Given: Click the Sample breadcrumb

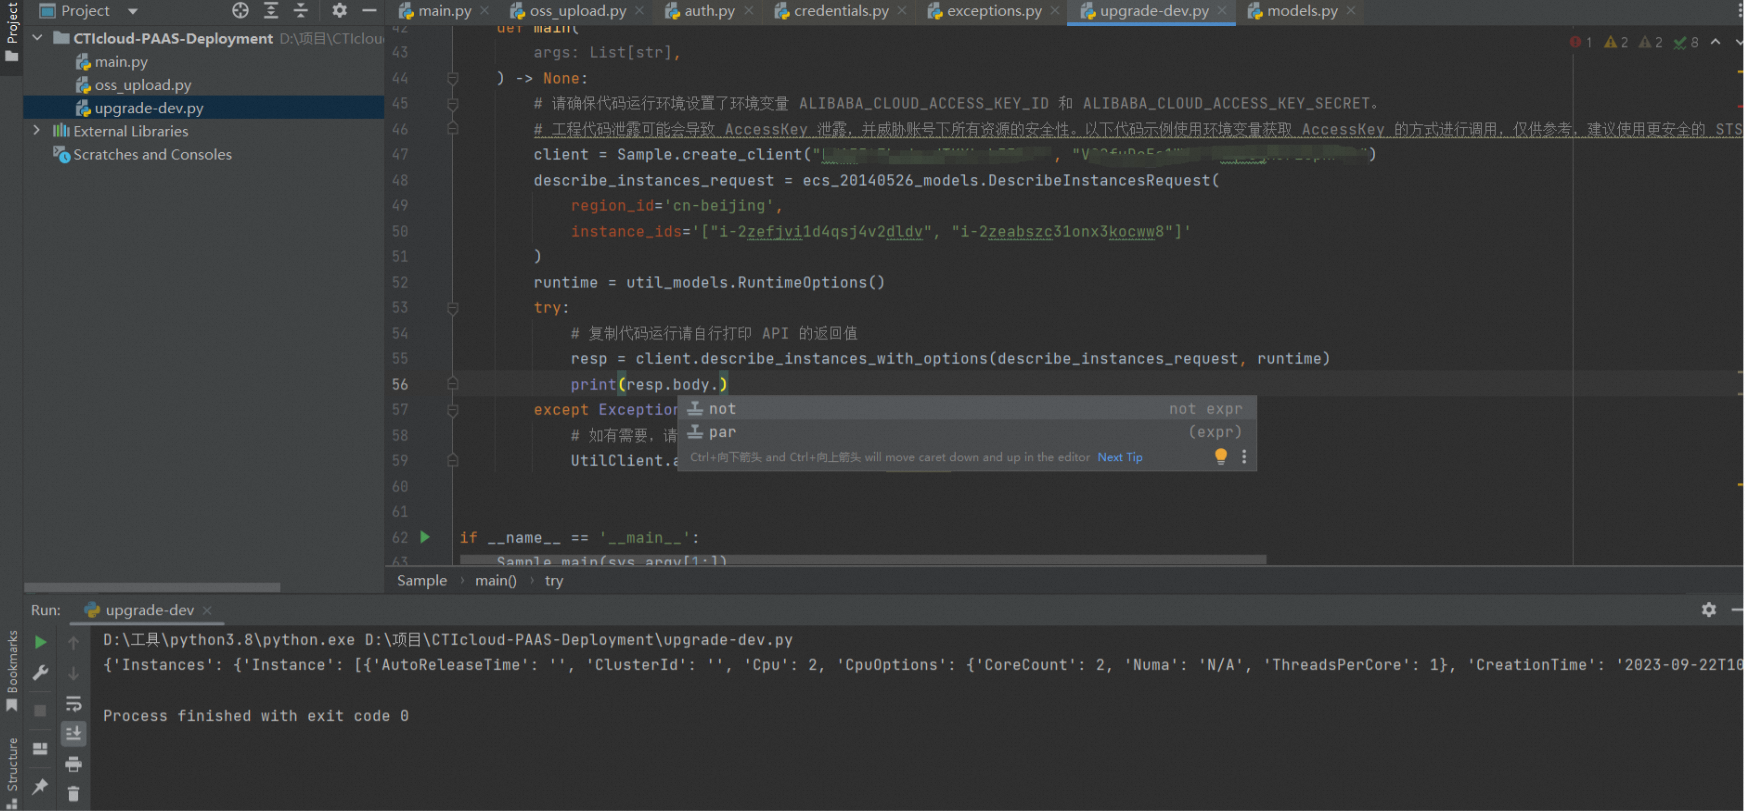Looking at the screenshot, I should pyautogui.click(x=422, y=581).
